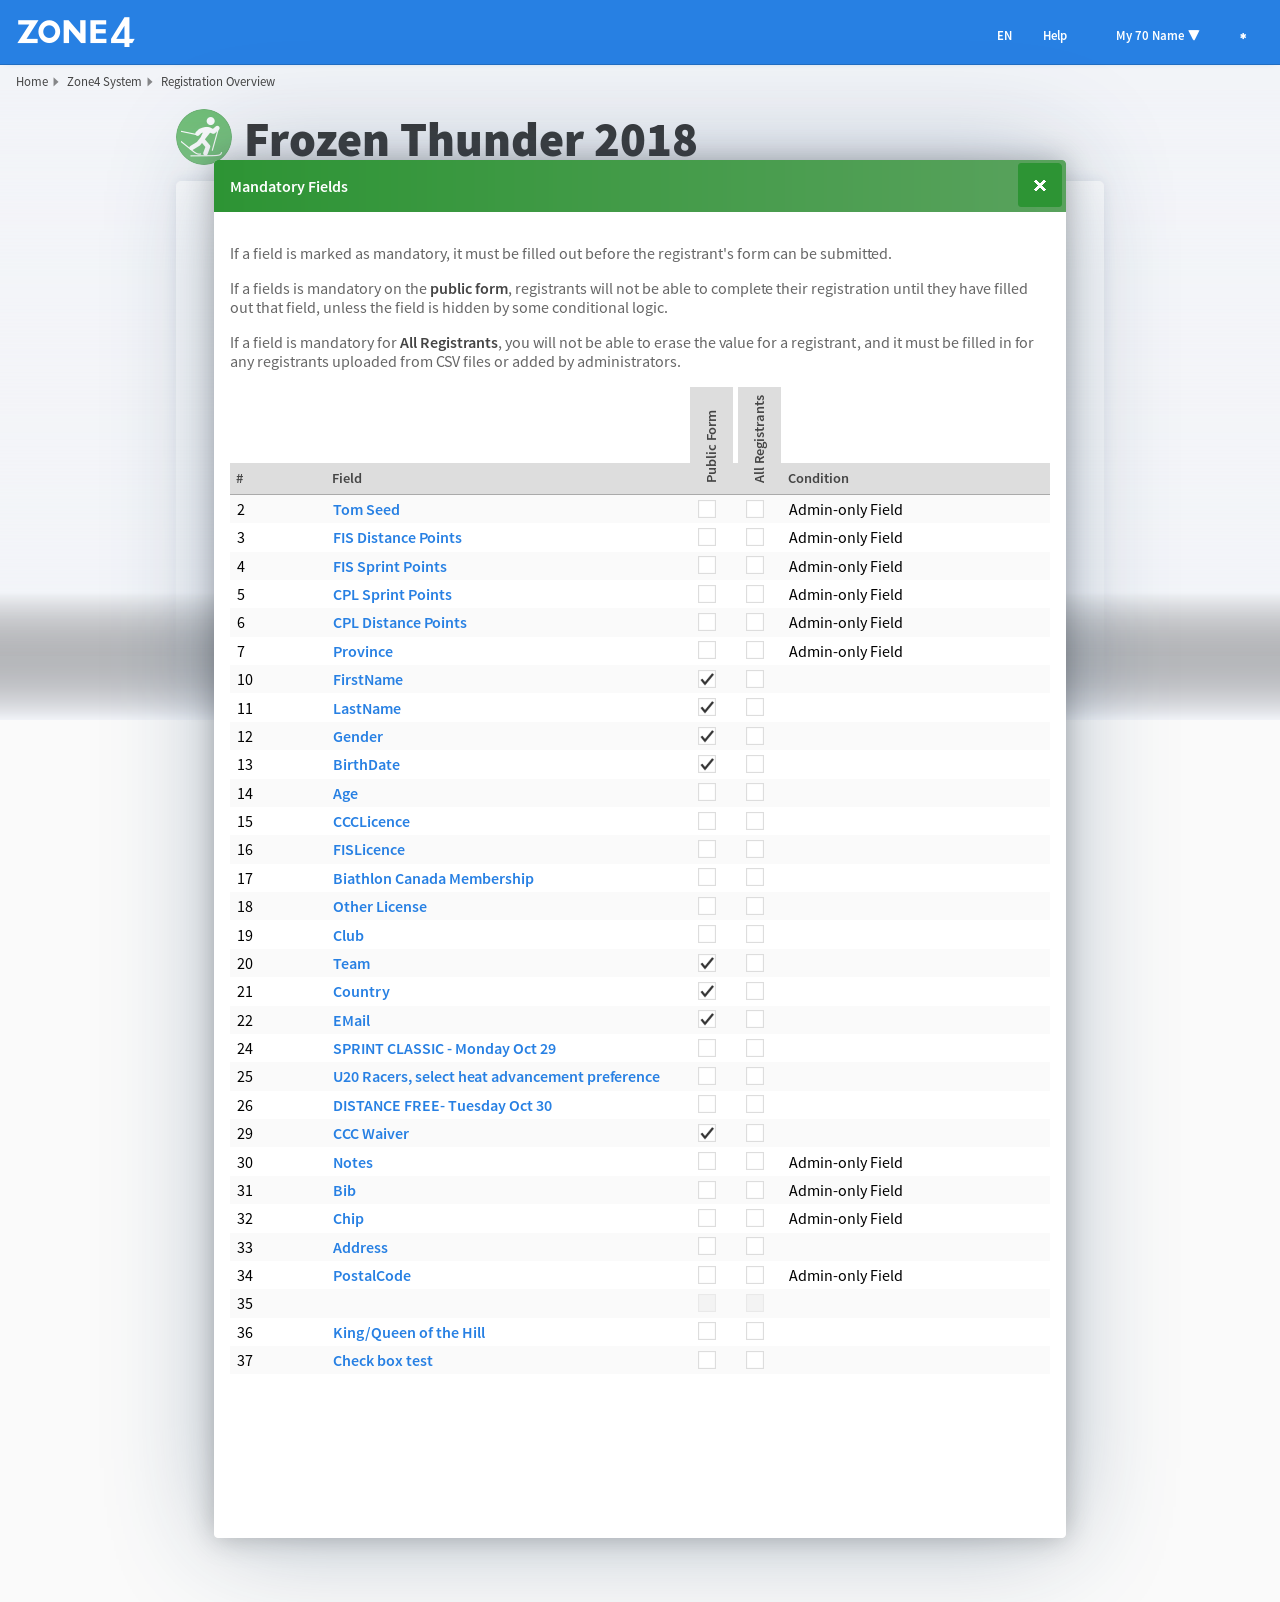
Task: Click the Zone4 logo in header
Action: [76, 33]
